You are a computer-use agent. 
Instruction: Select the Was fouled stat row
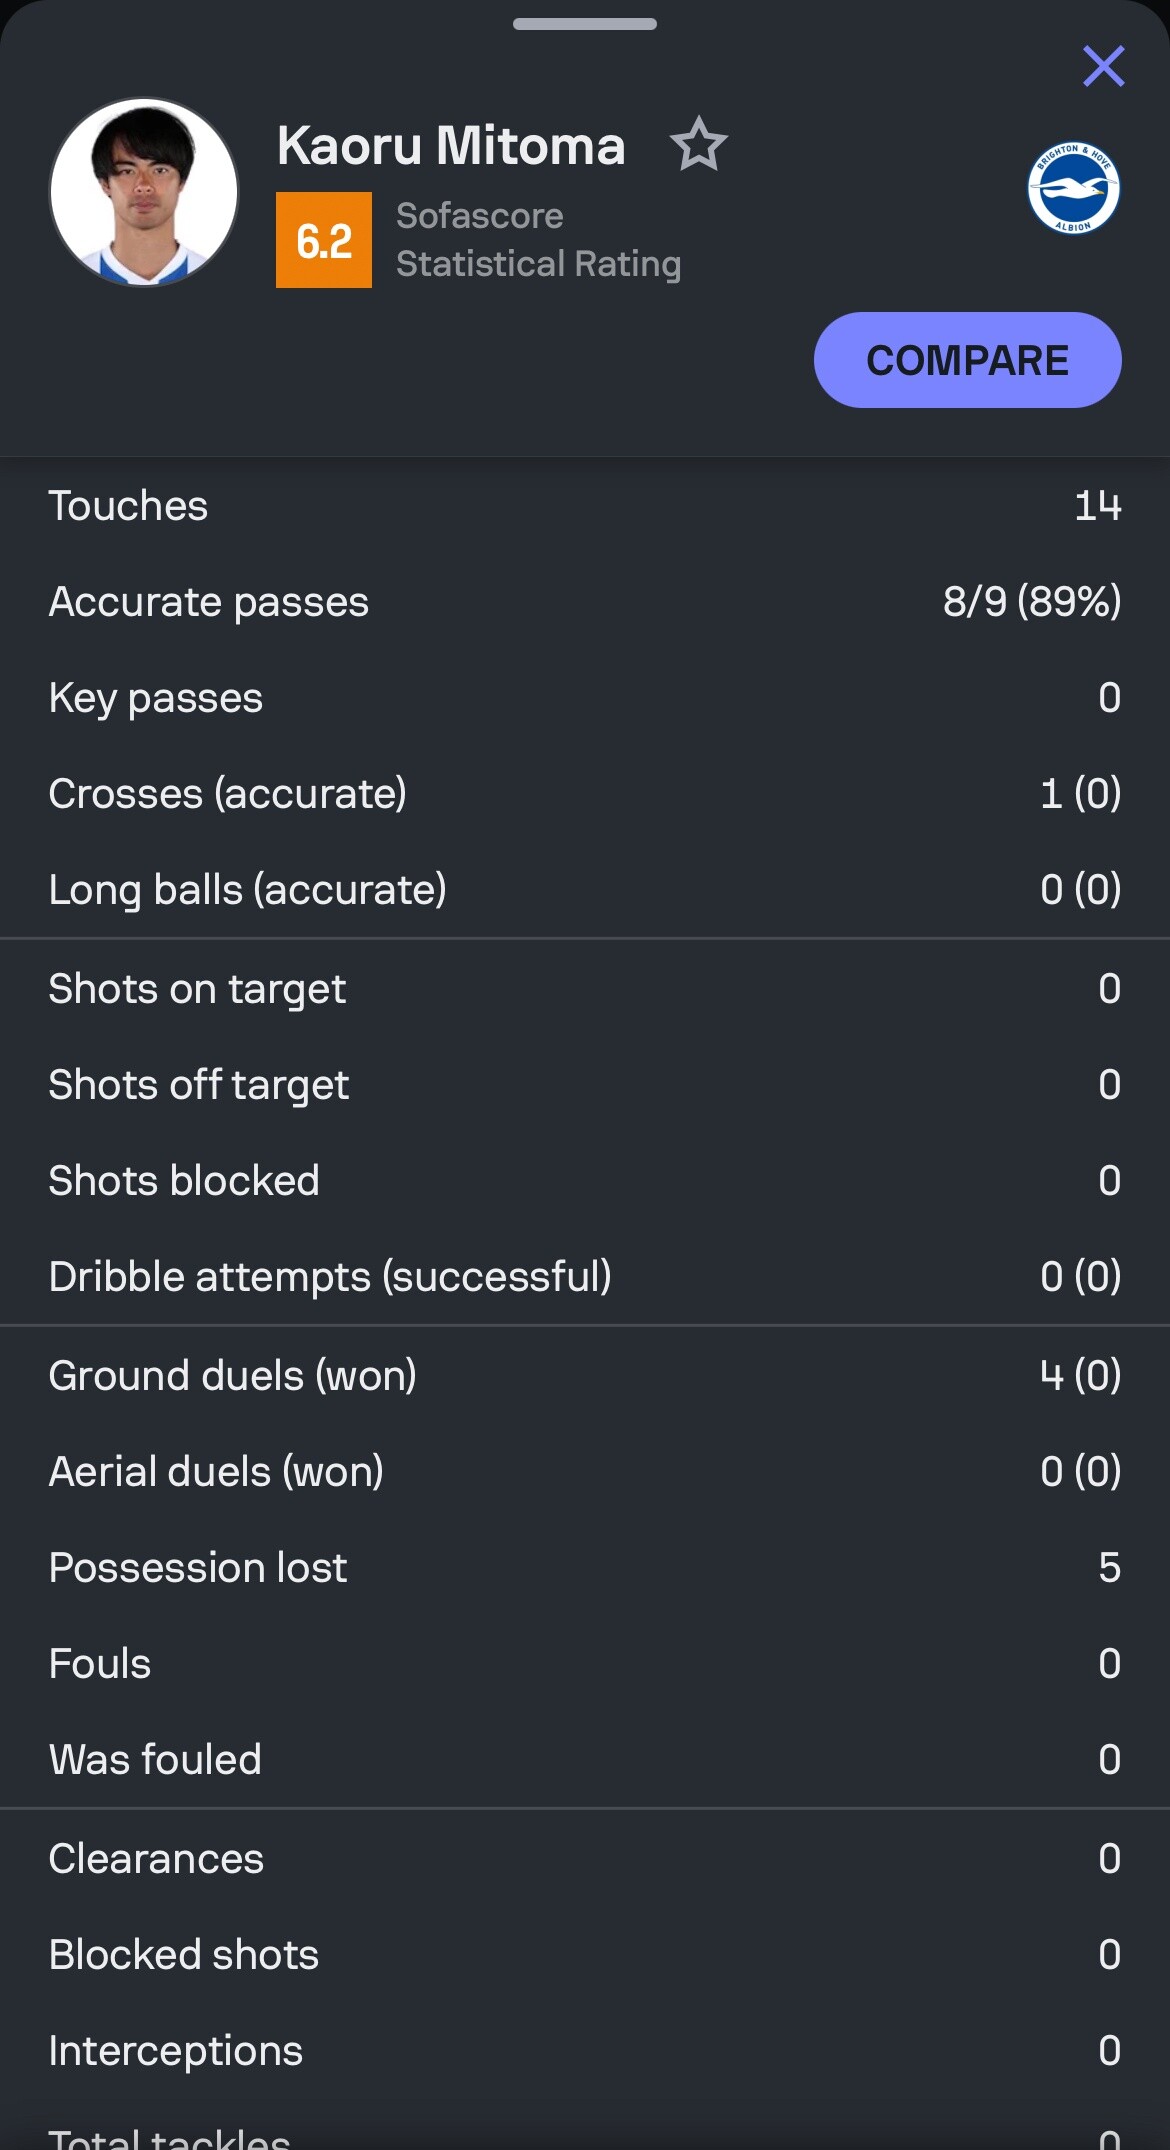[585, 1760]
